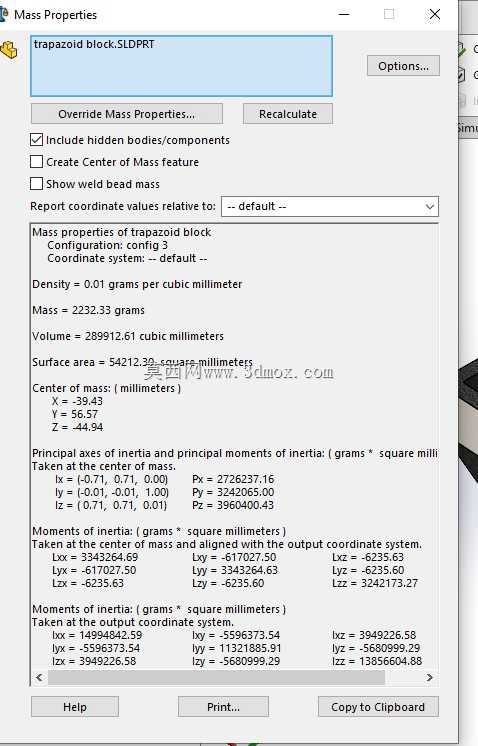
Task: Click the Surface area = 54212.30 line
Action: click(142, 362)
